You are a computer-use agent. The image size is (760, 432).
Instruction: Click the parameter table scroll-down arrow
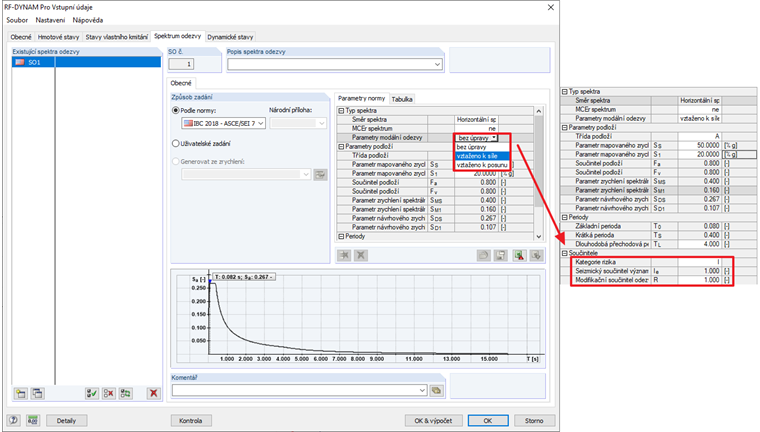538,237
